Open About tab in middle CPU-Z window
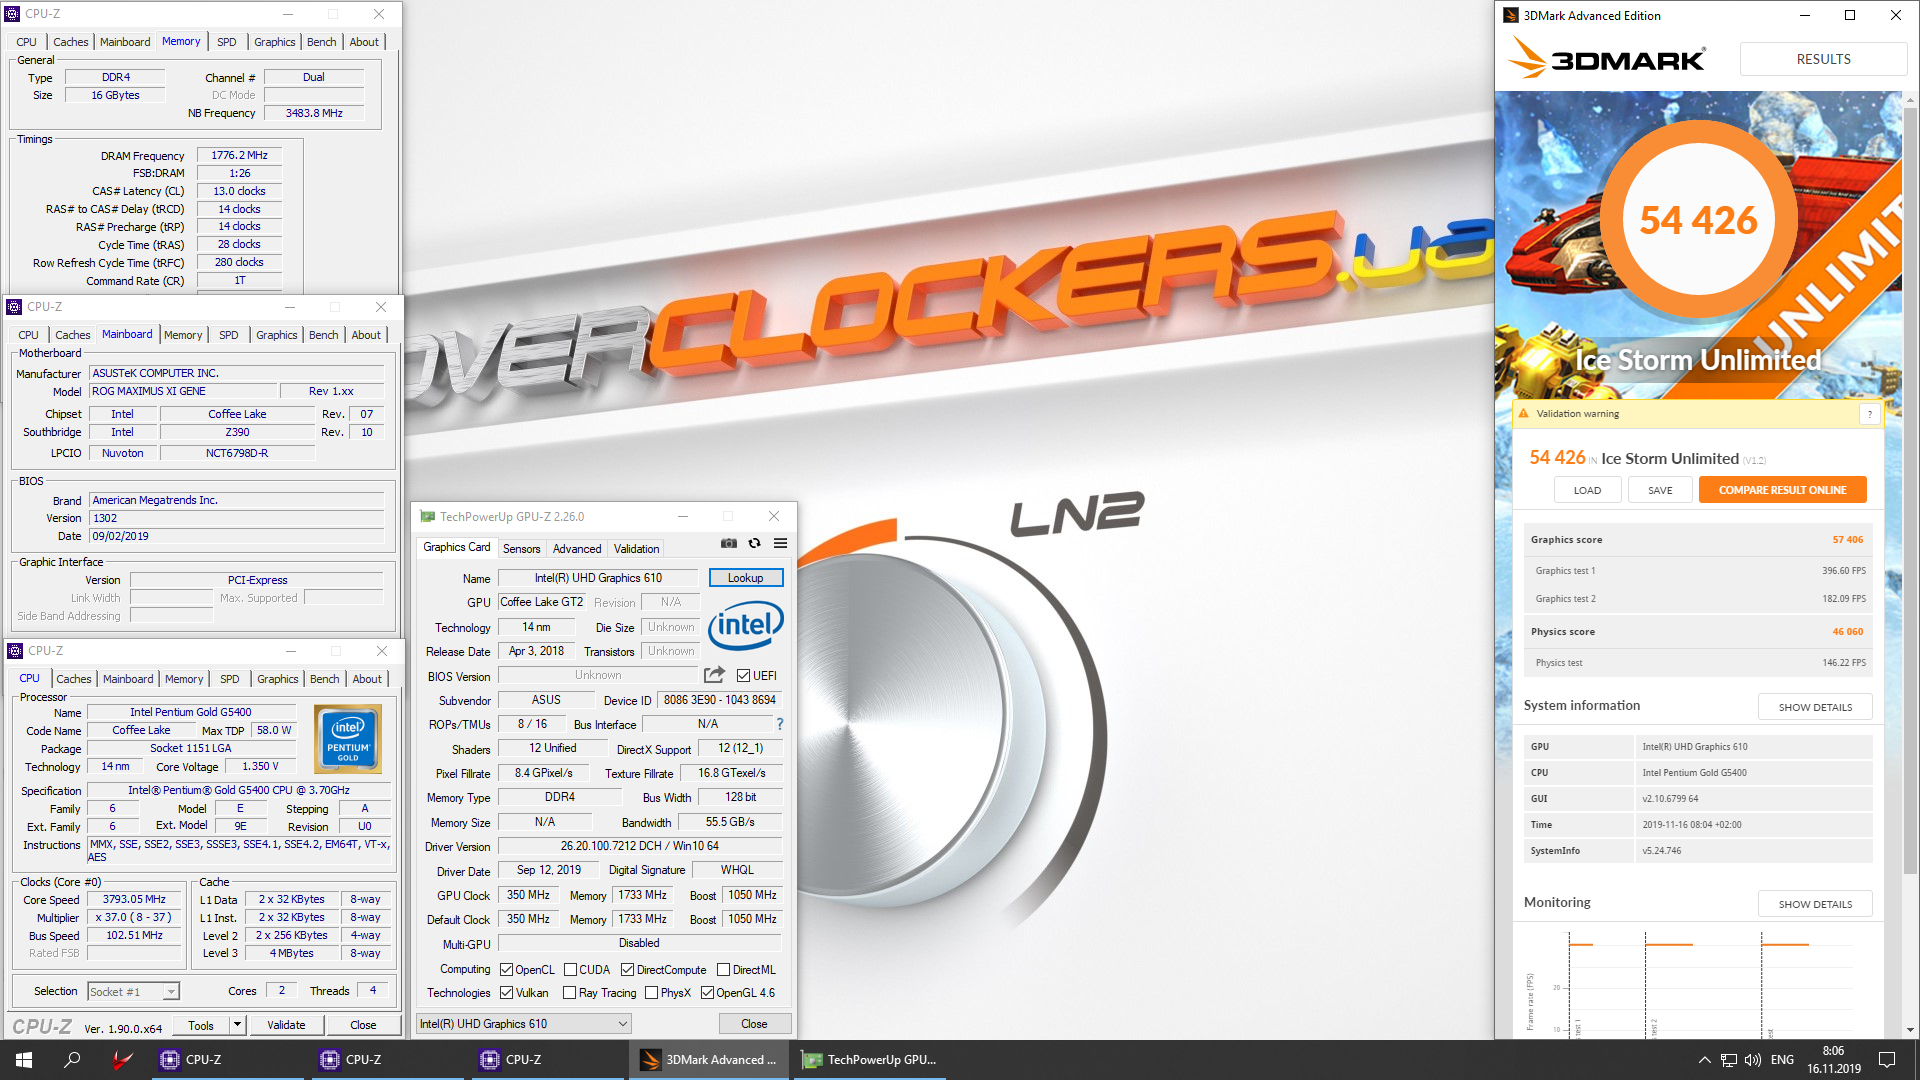Image resolution: width=1920 pixels, height=1080 pixels. (x=366, y=335)
